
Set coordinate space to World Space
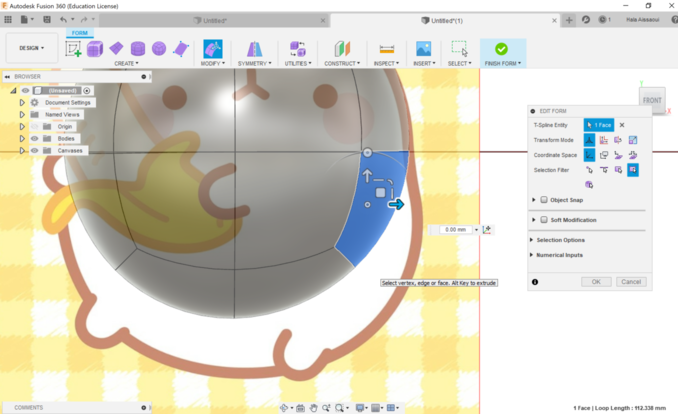click(x=589, y=155)
